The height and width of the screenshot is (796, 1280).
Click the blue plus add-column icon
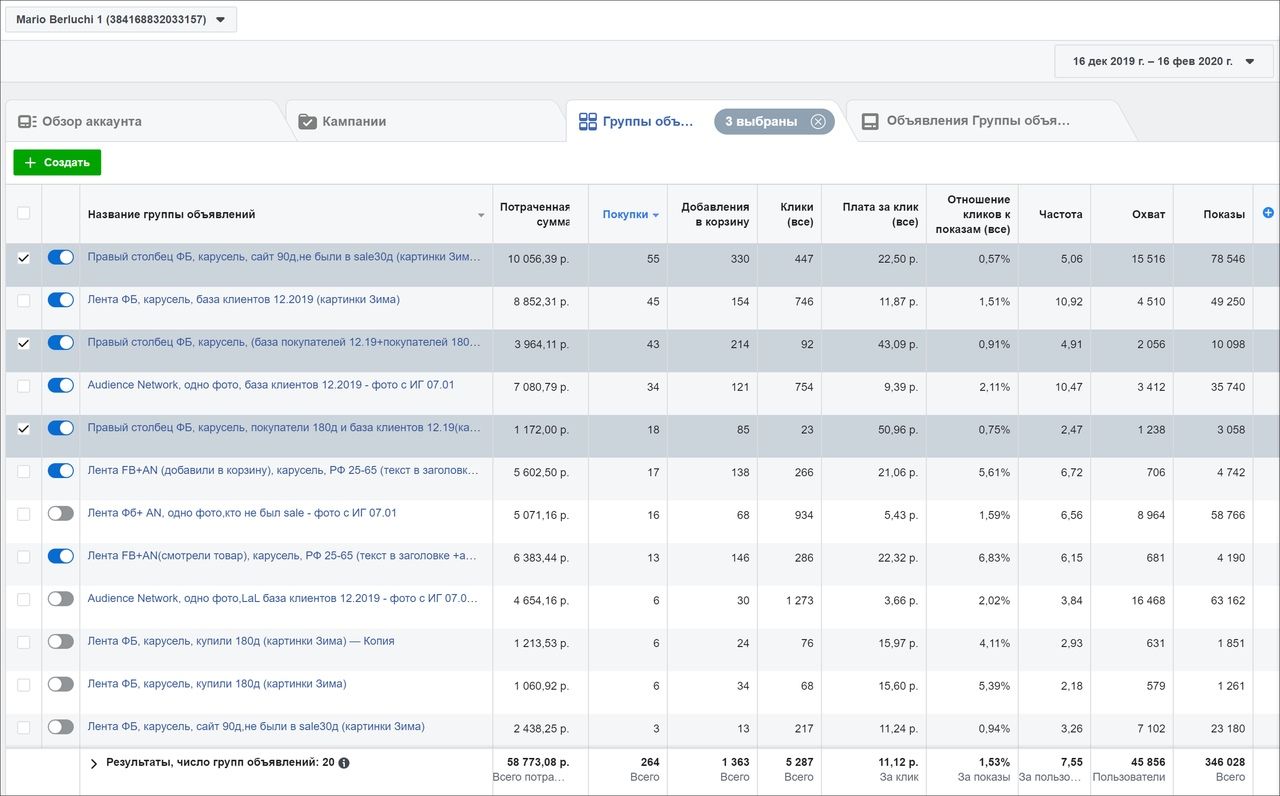(x=1269, y=212)
